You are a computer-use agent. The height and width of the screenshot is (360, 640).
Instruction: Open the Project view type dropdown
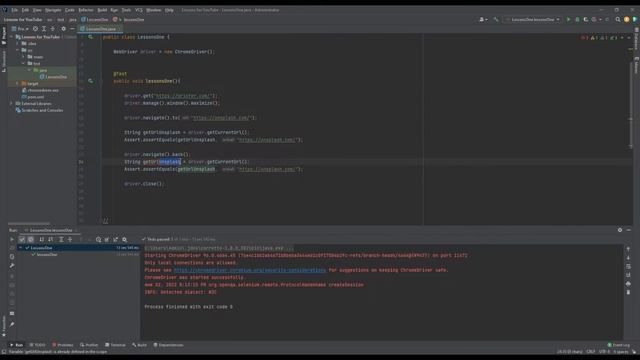[x=20, y=29]
